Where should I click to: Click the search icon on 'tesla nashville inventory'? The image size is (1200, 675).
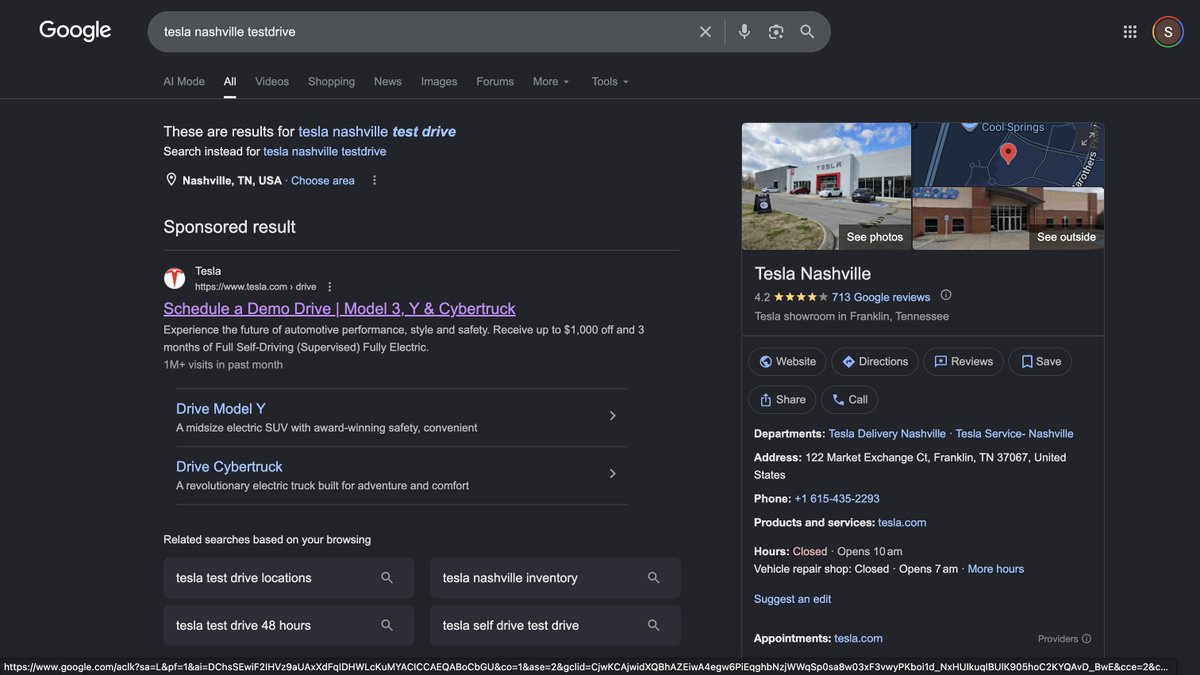[654, 578]
